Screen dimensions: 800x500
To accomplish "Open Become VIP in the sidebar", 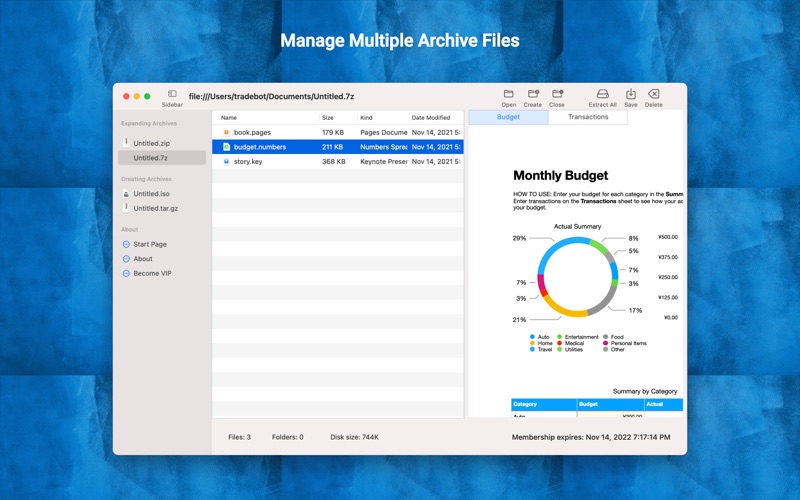I will (152, 273).
